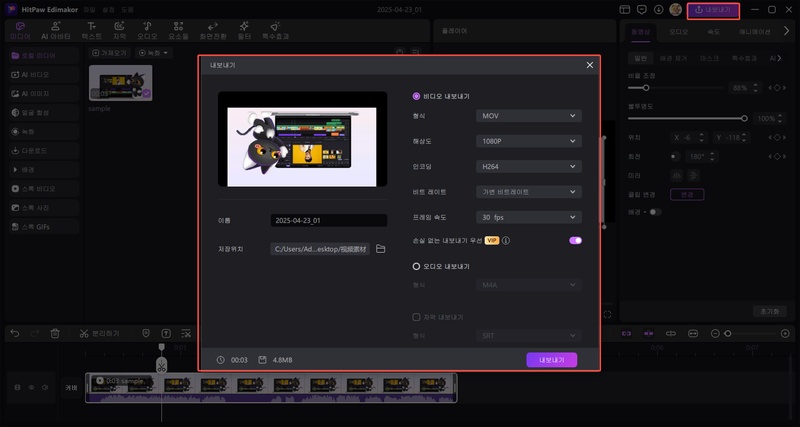Click the 내보내기 export button in title bar
800x427 pixels.
[x=713, y=10]
